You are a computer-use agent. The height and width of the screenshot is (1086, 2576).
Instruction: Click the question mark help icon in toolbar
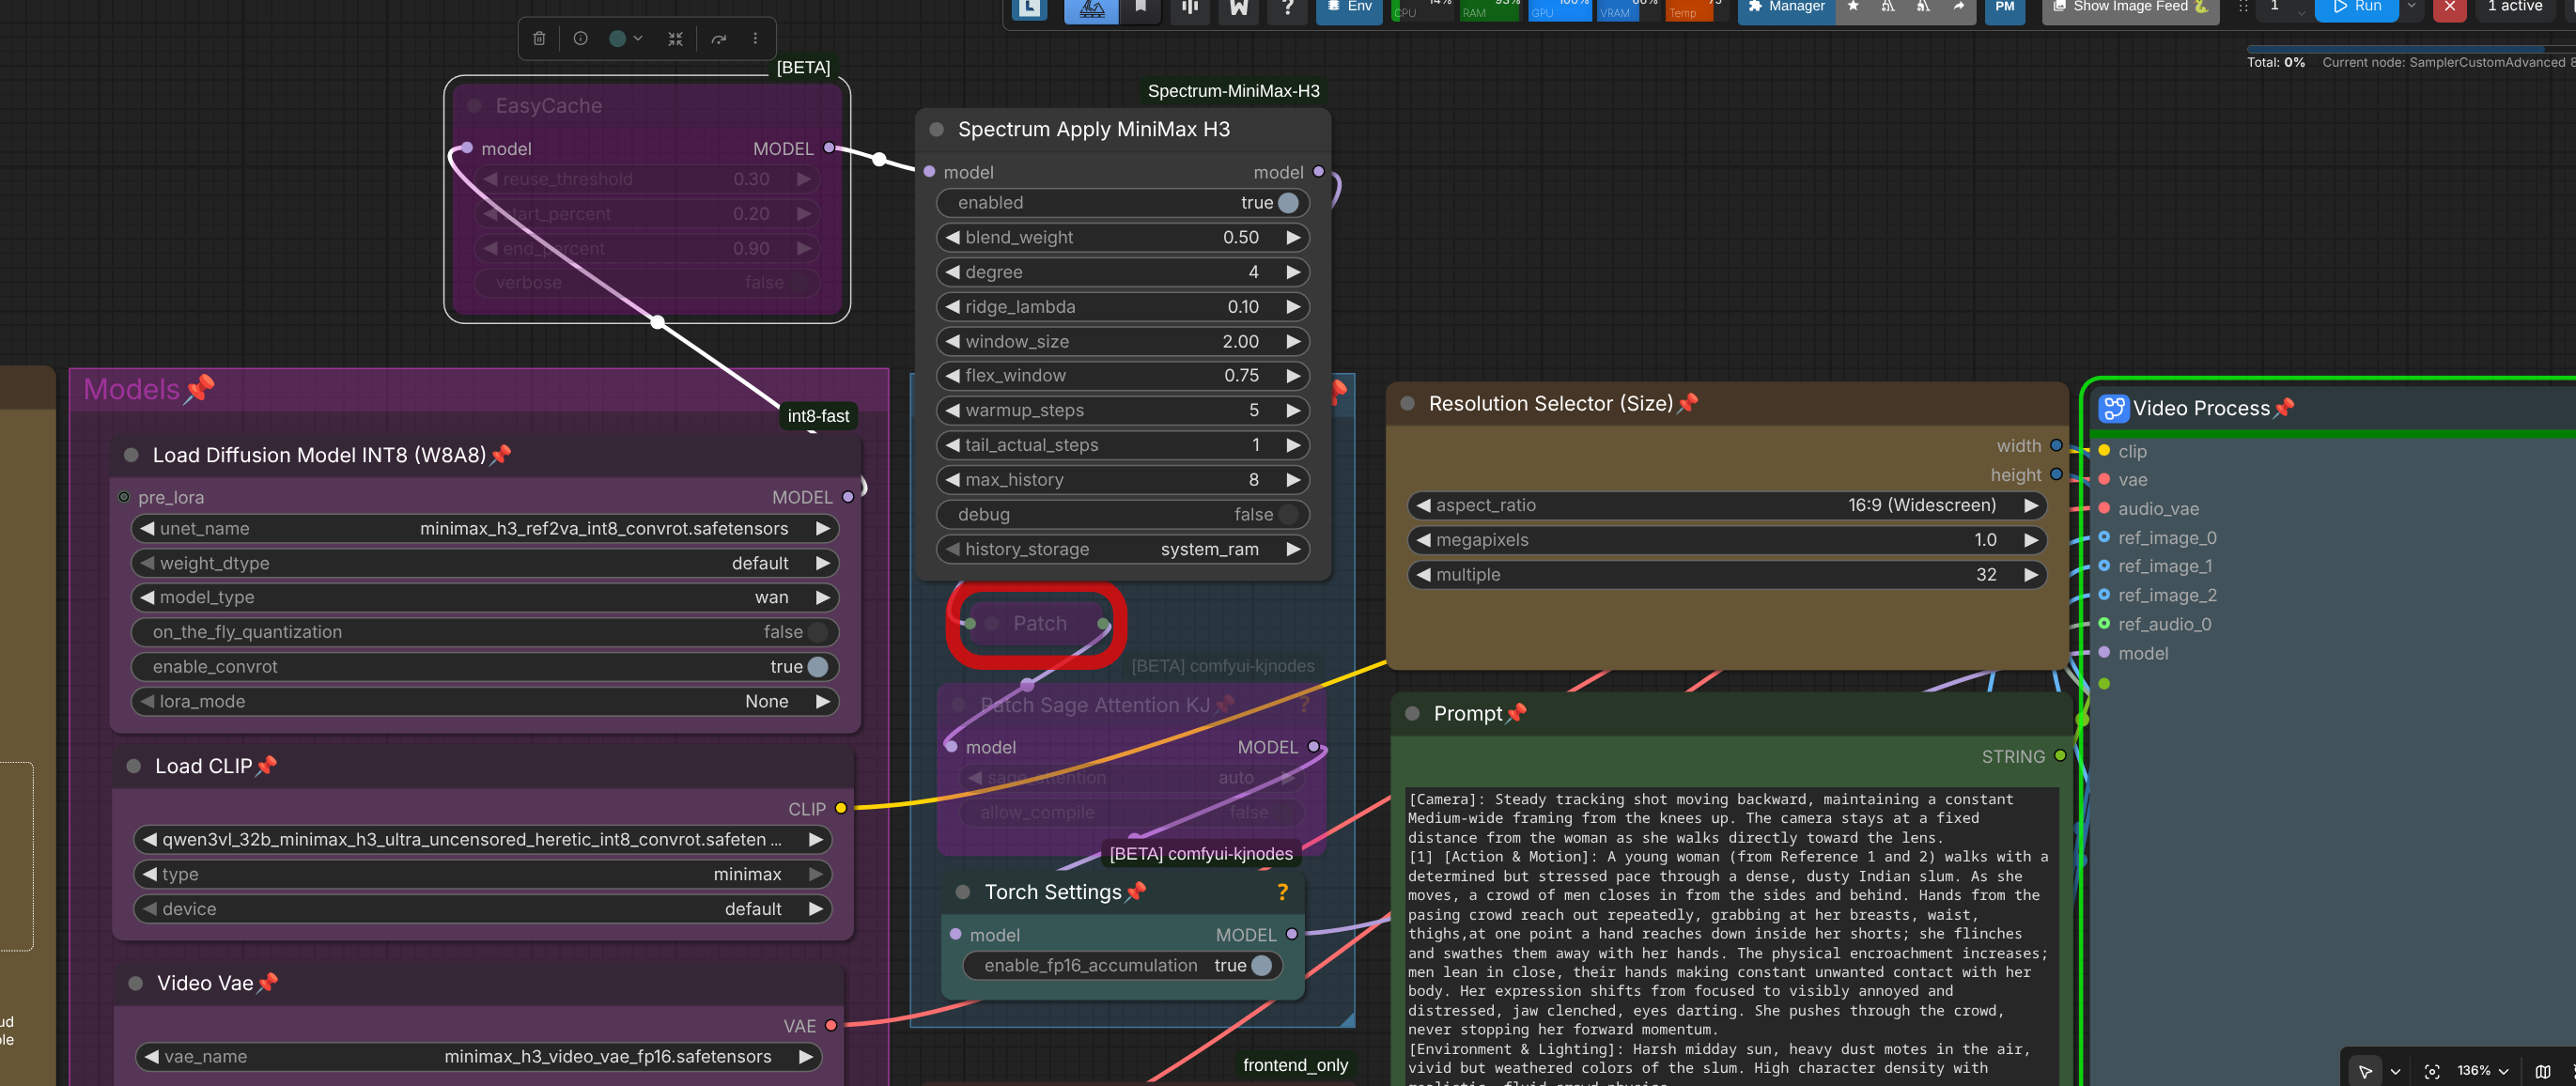[1287, 8]
